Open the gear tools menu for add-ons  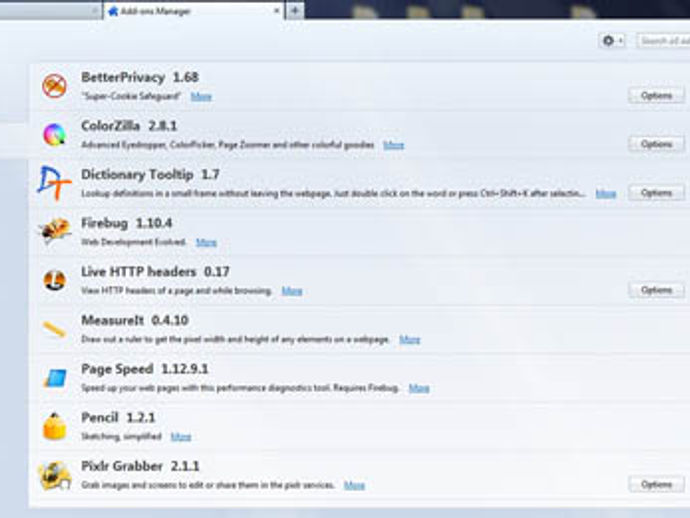tap(613, 41)
